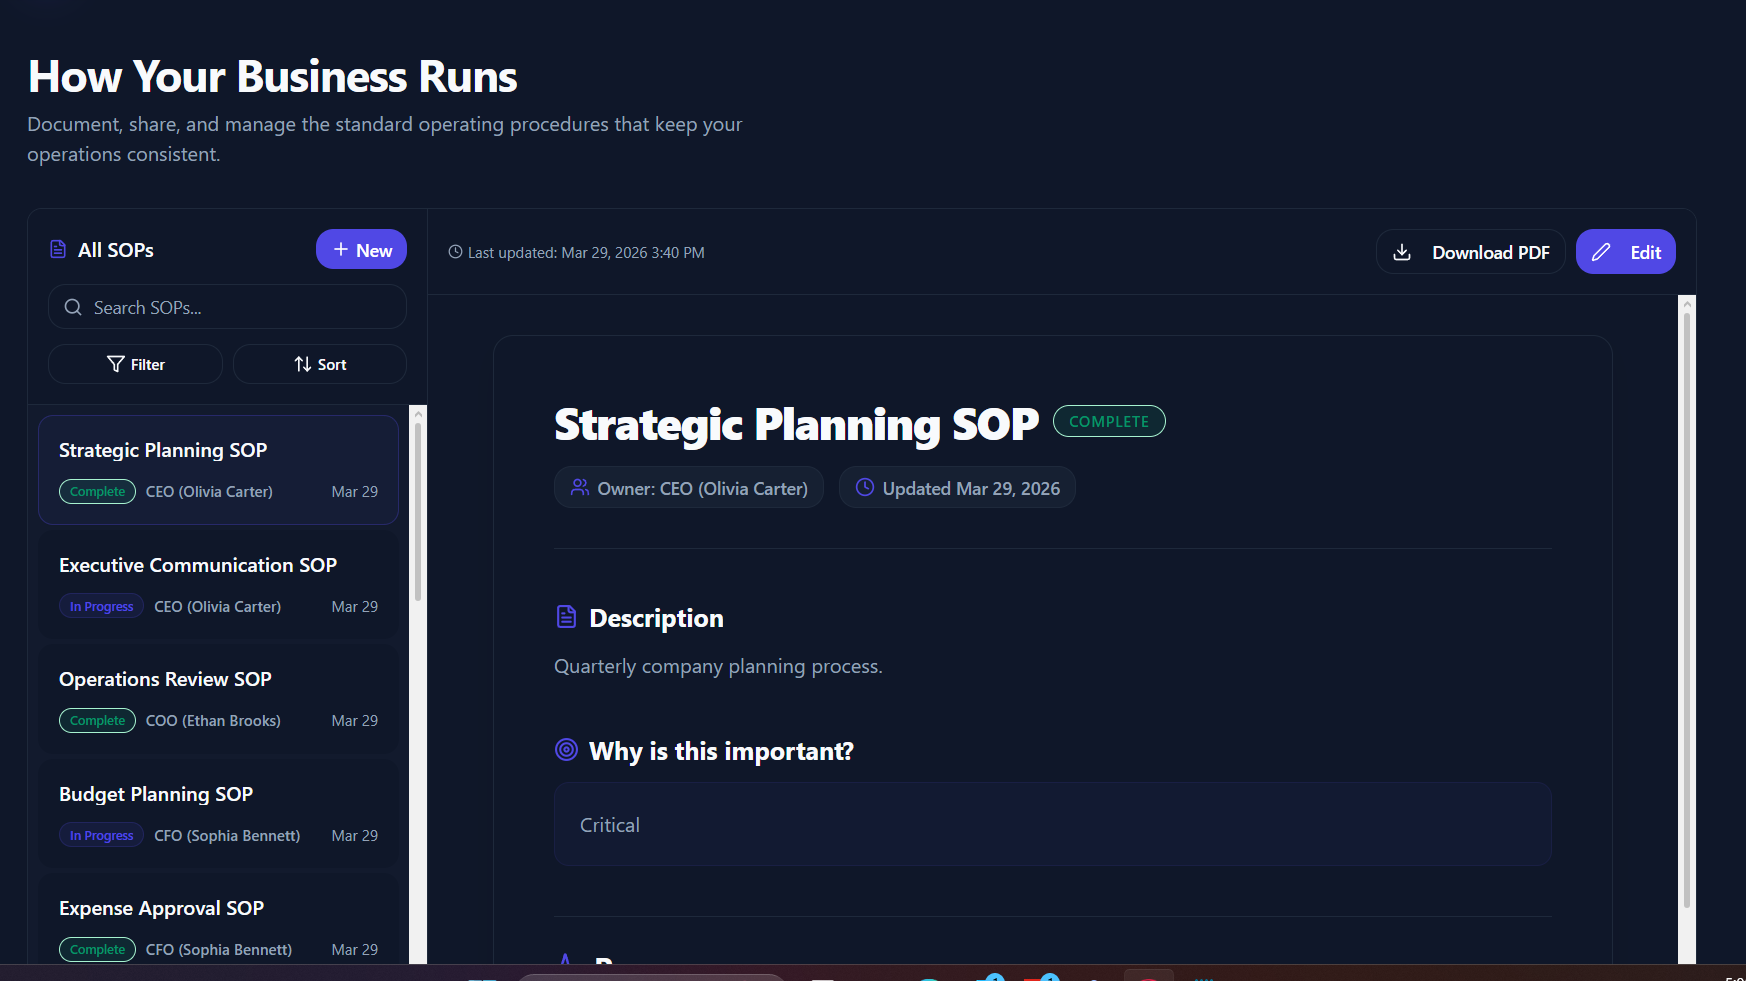Click Updated Mar 29, 2026 chip
Viewport: 1746px width, 981px height.
(x=957, y=487)
